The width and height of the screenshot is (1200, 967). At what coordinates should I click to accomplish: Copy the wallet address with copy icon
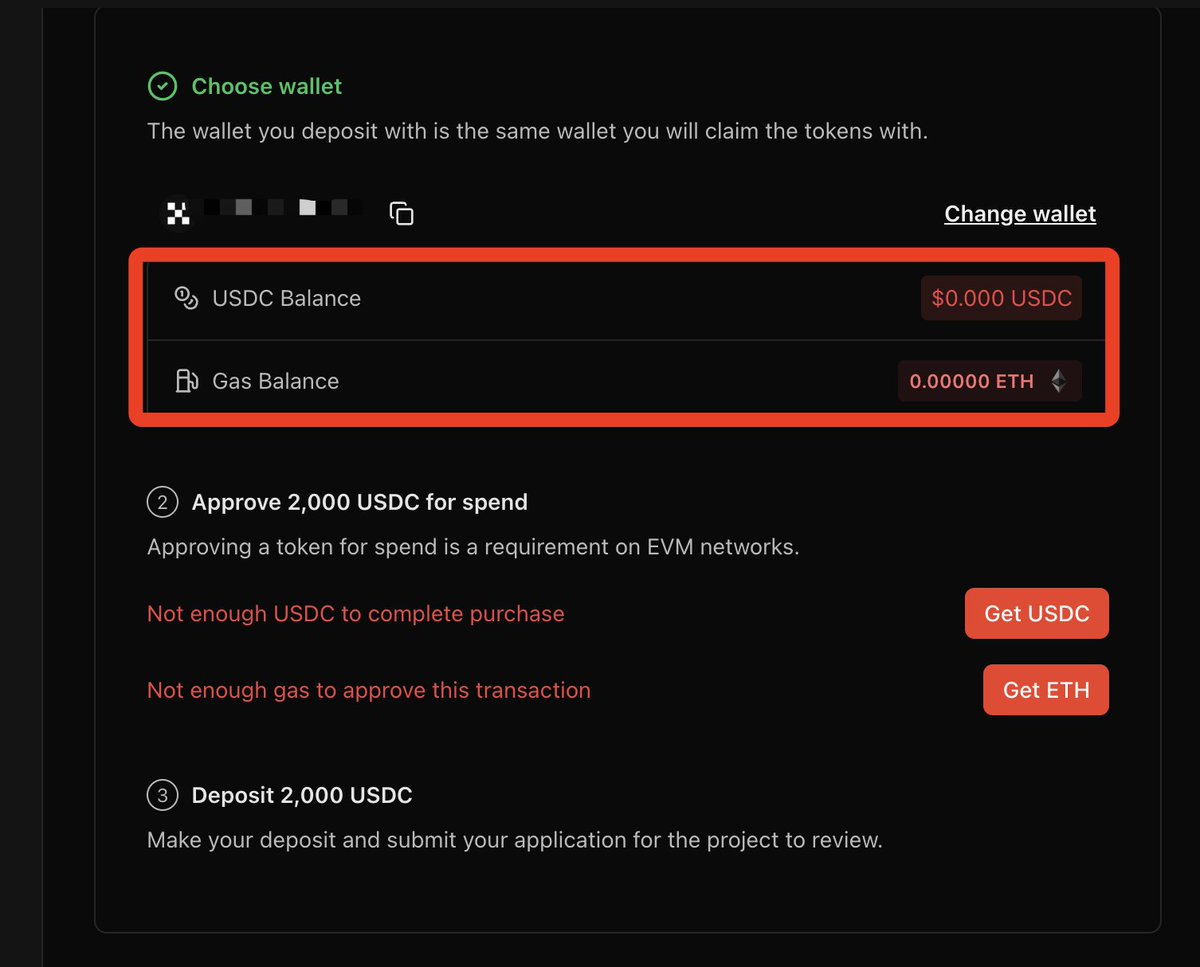pos(401,213)
